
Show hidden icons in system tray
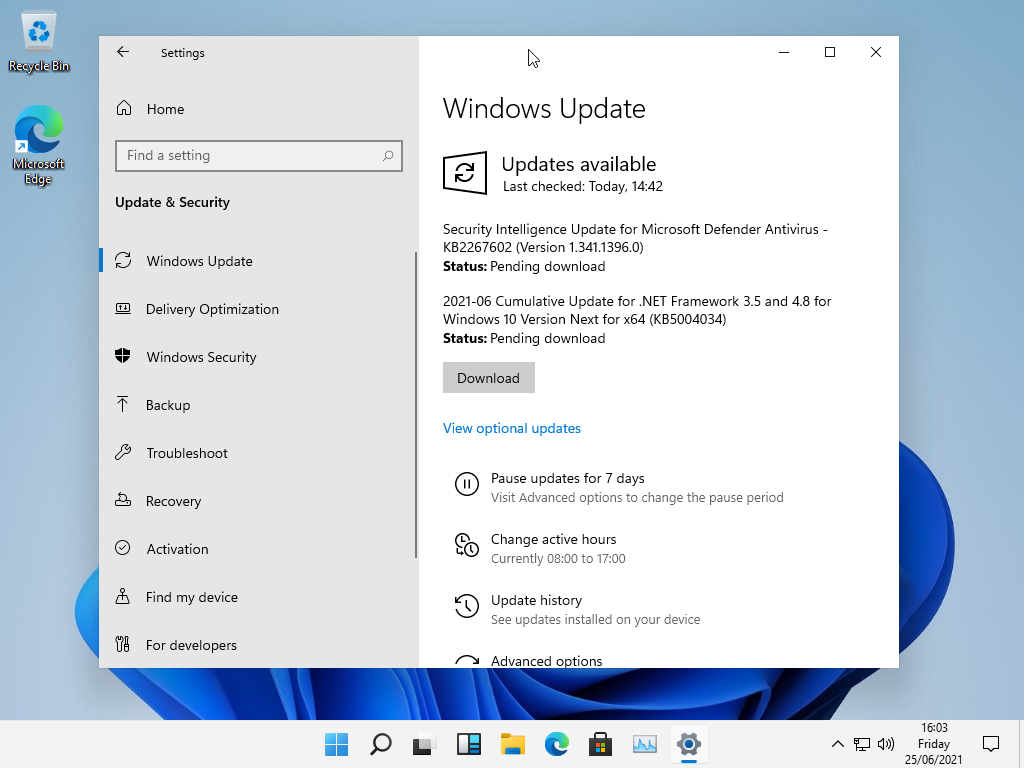[x=838, y=744]
